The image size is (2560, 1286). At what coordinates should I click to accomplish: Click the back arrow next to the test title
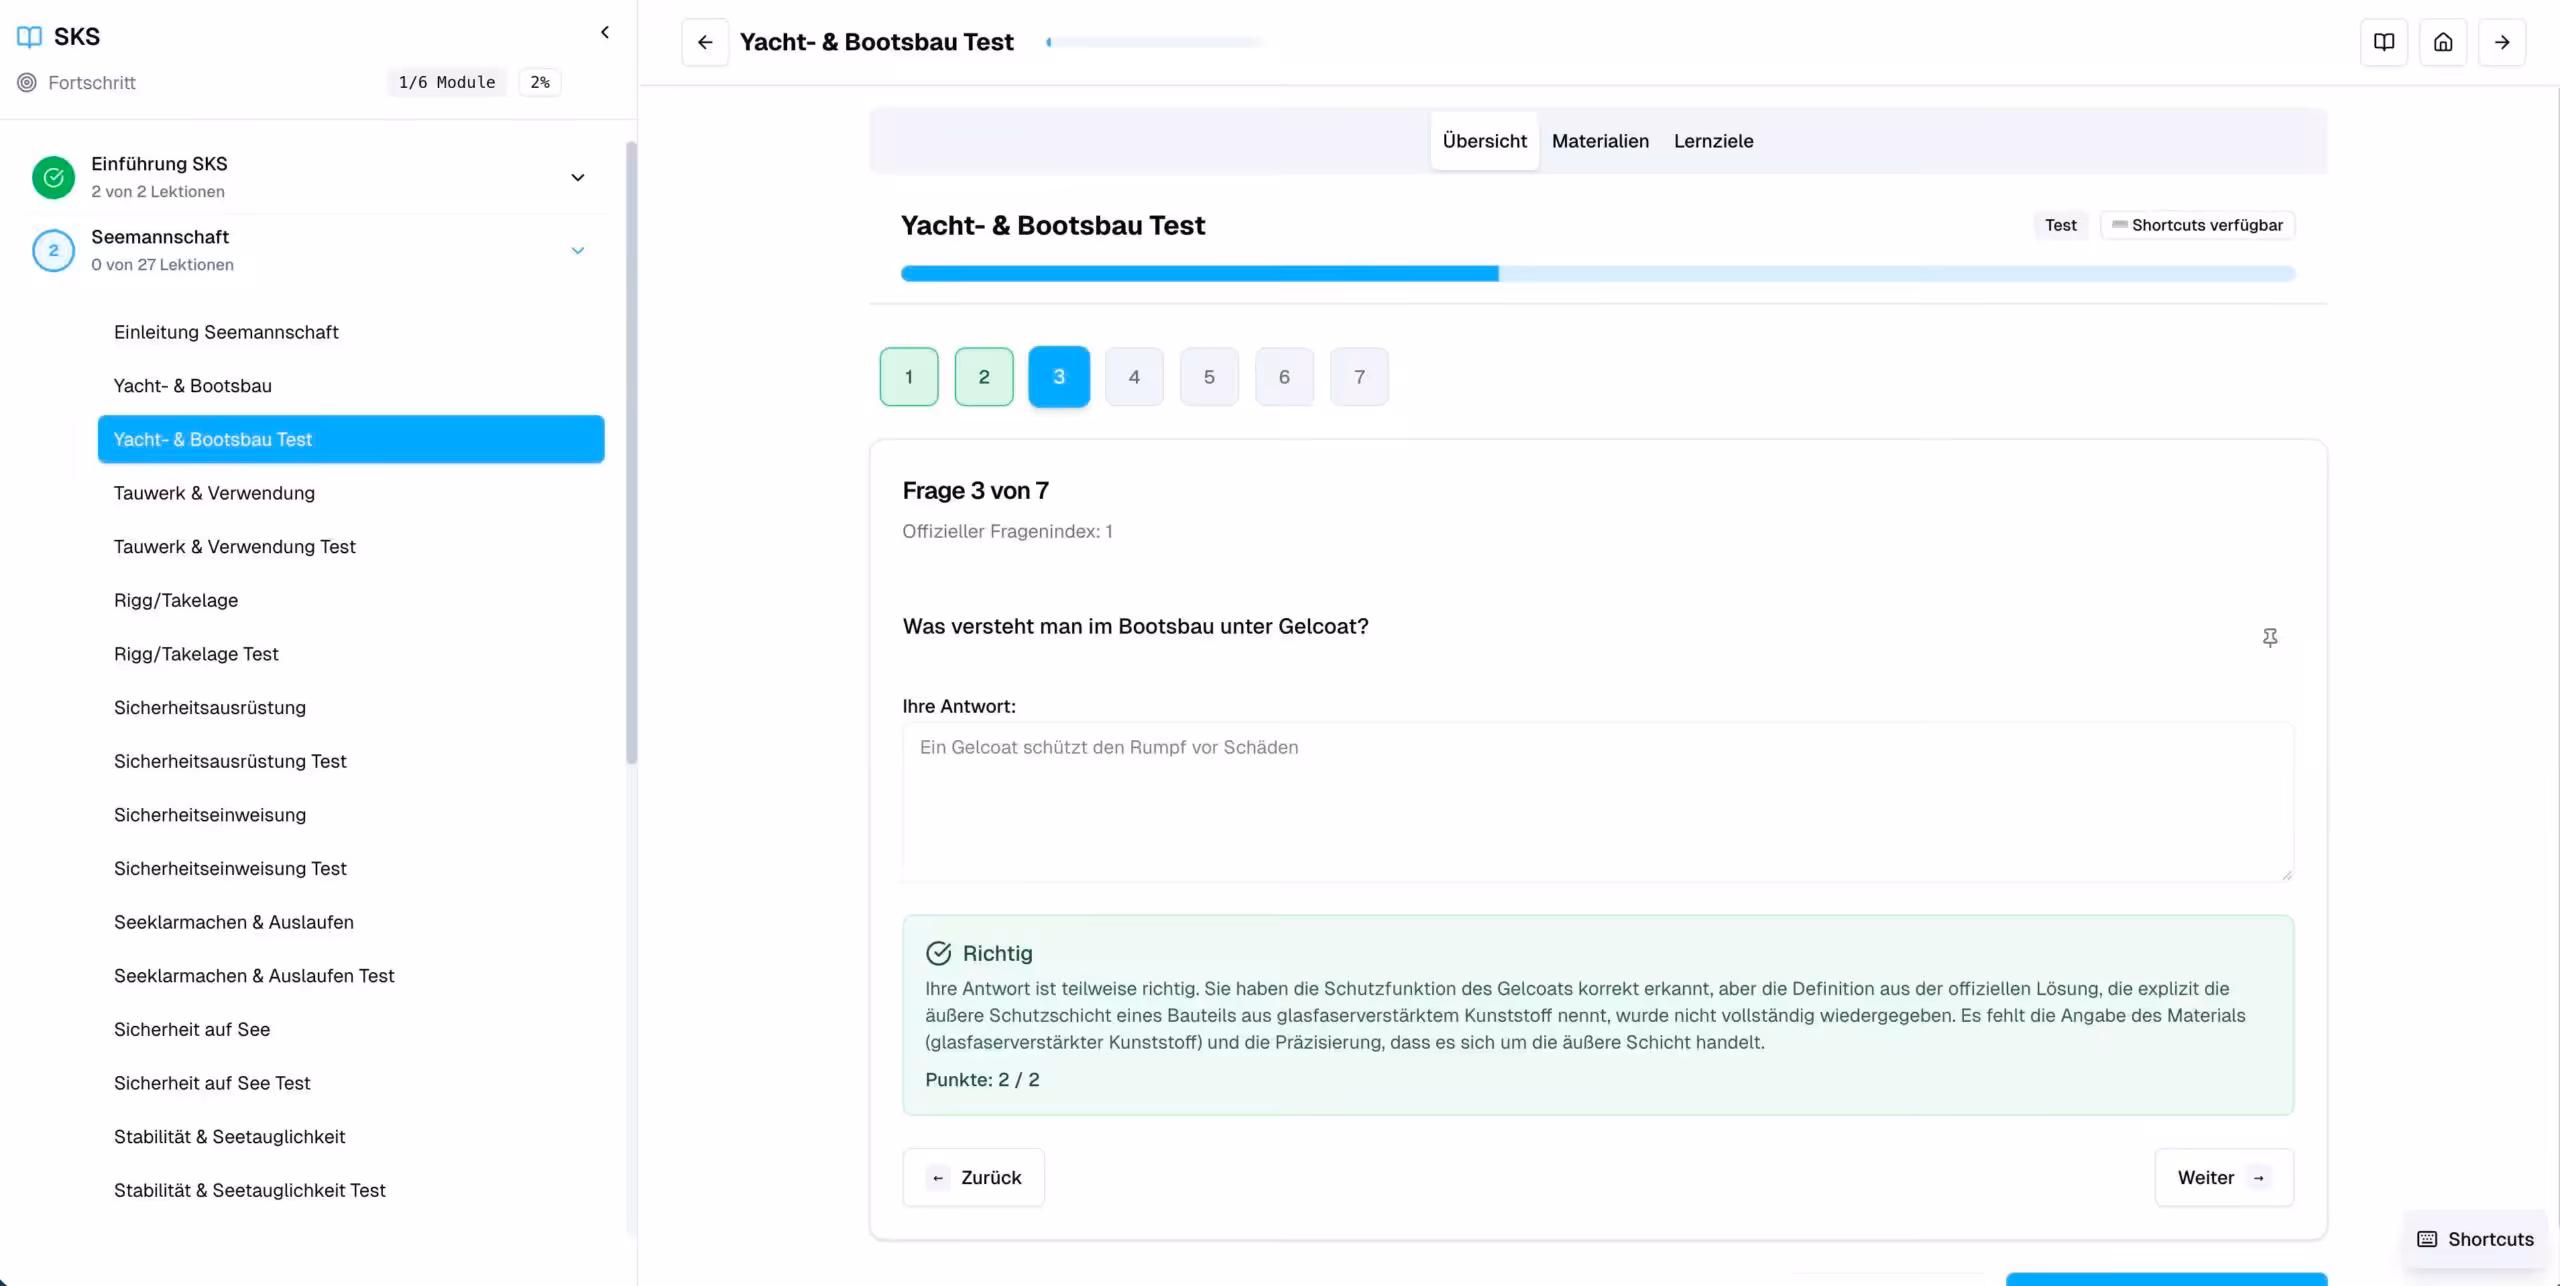pos(705,42)
